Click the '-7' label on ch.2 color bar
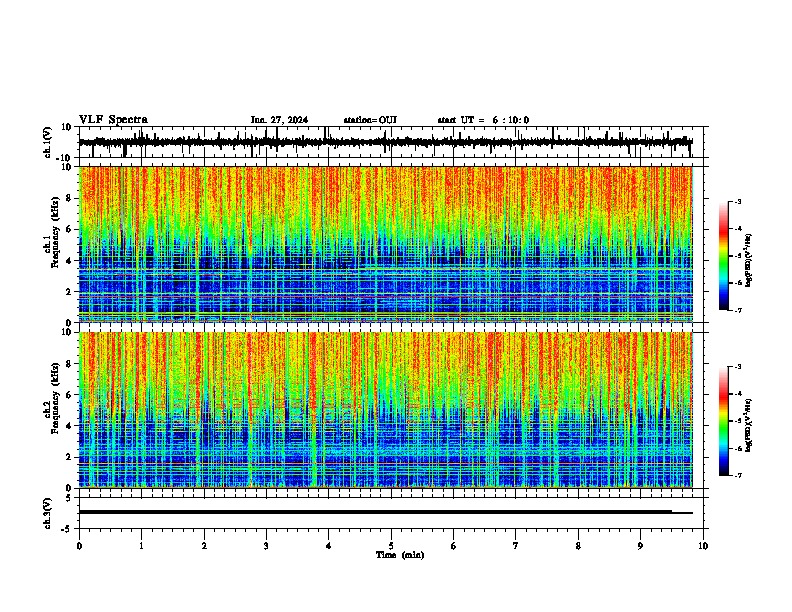This screenshot has height=612, width=792. point(737,476)
